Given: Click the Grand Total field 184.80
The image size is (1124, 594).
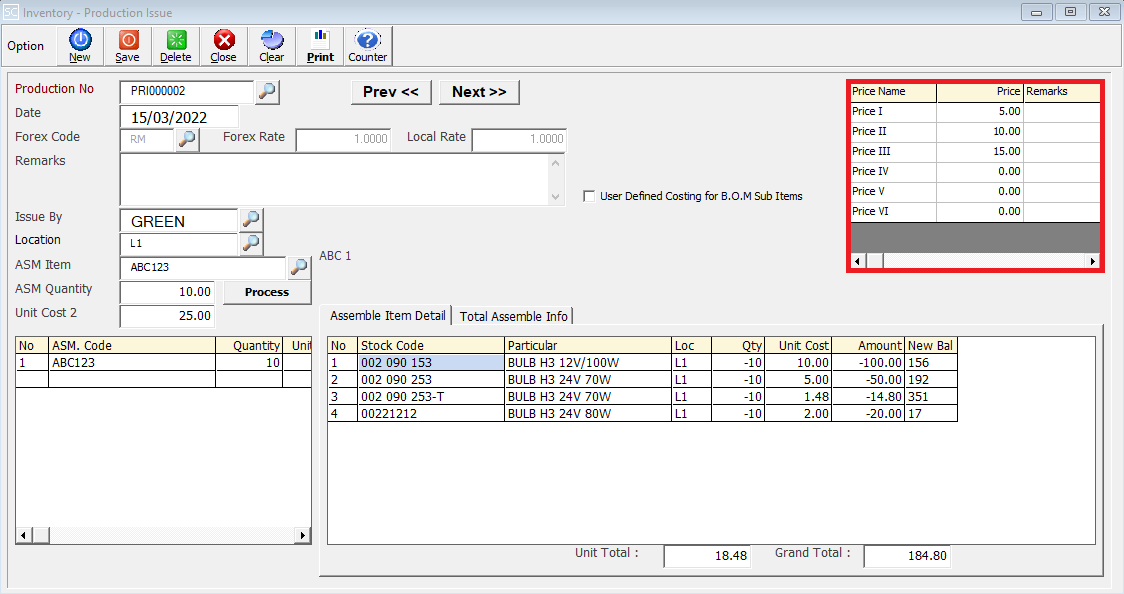Looking at the screenshot, I should pos(907,556).
